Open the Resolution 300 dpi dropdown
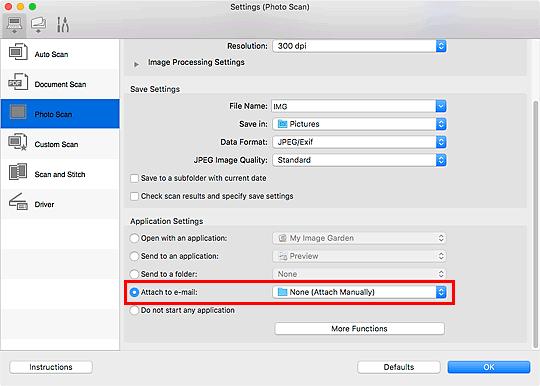 (359, 46)
